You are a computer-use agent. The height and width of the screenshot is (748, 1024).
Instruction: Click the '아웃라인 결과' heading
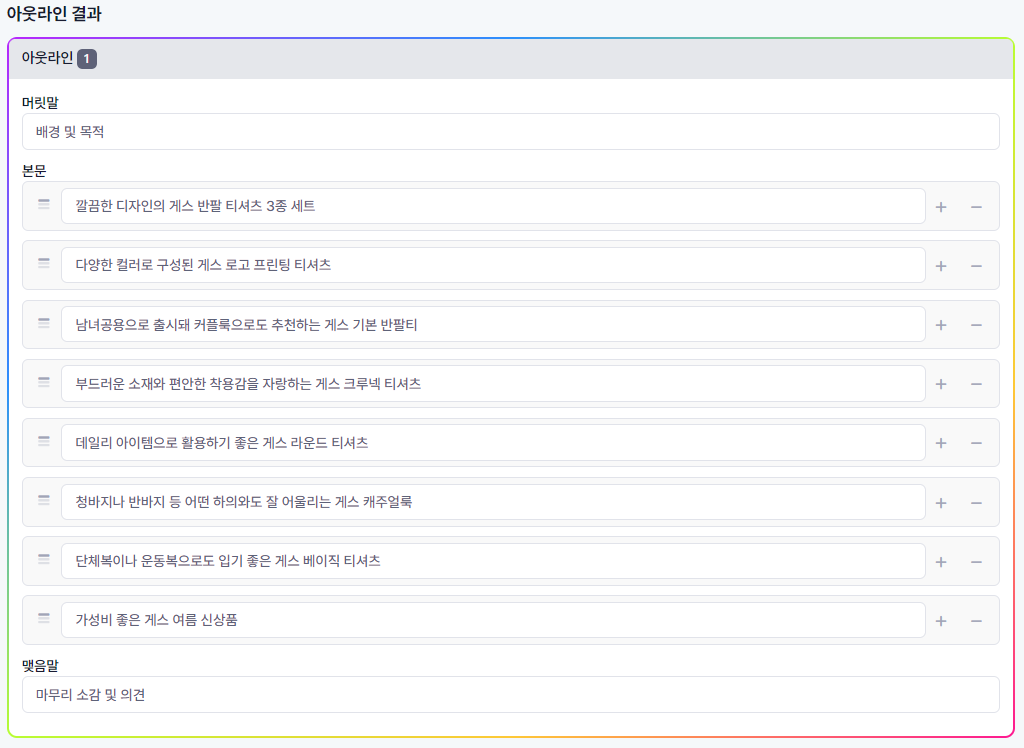pos(54,14)
